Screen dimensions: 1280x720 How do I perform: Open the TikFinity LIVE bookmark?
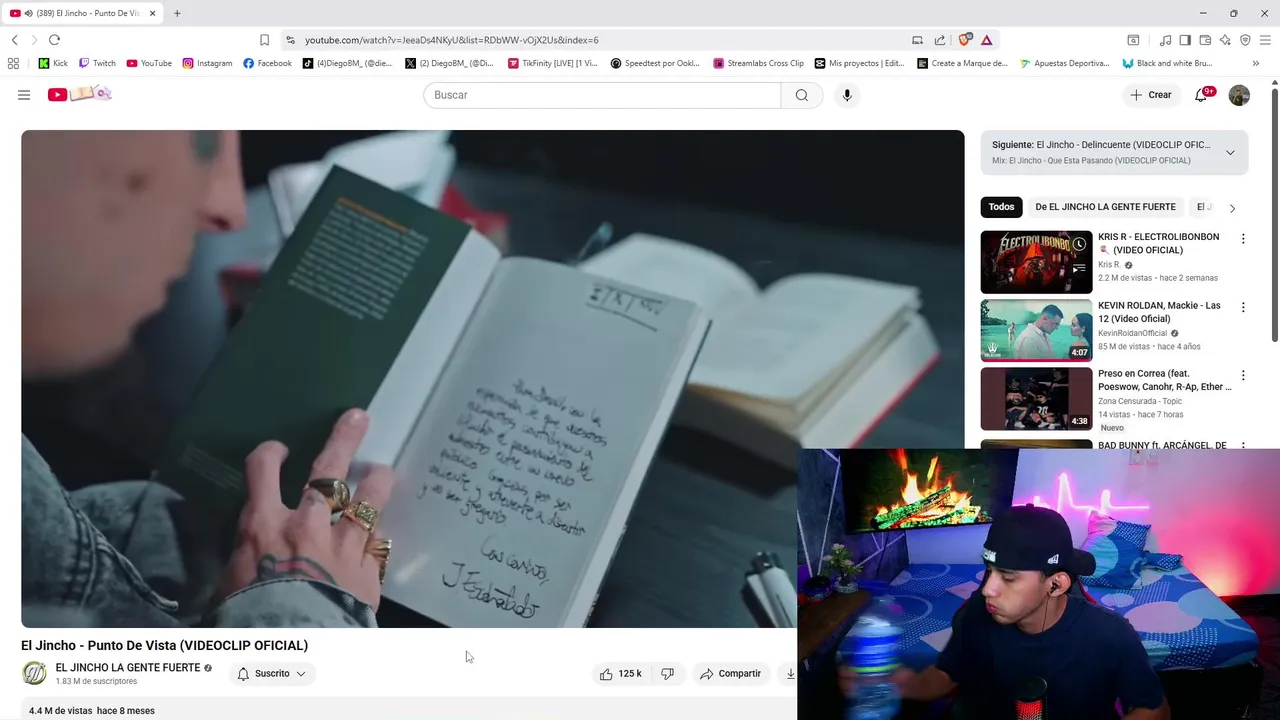click(552, 63)
